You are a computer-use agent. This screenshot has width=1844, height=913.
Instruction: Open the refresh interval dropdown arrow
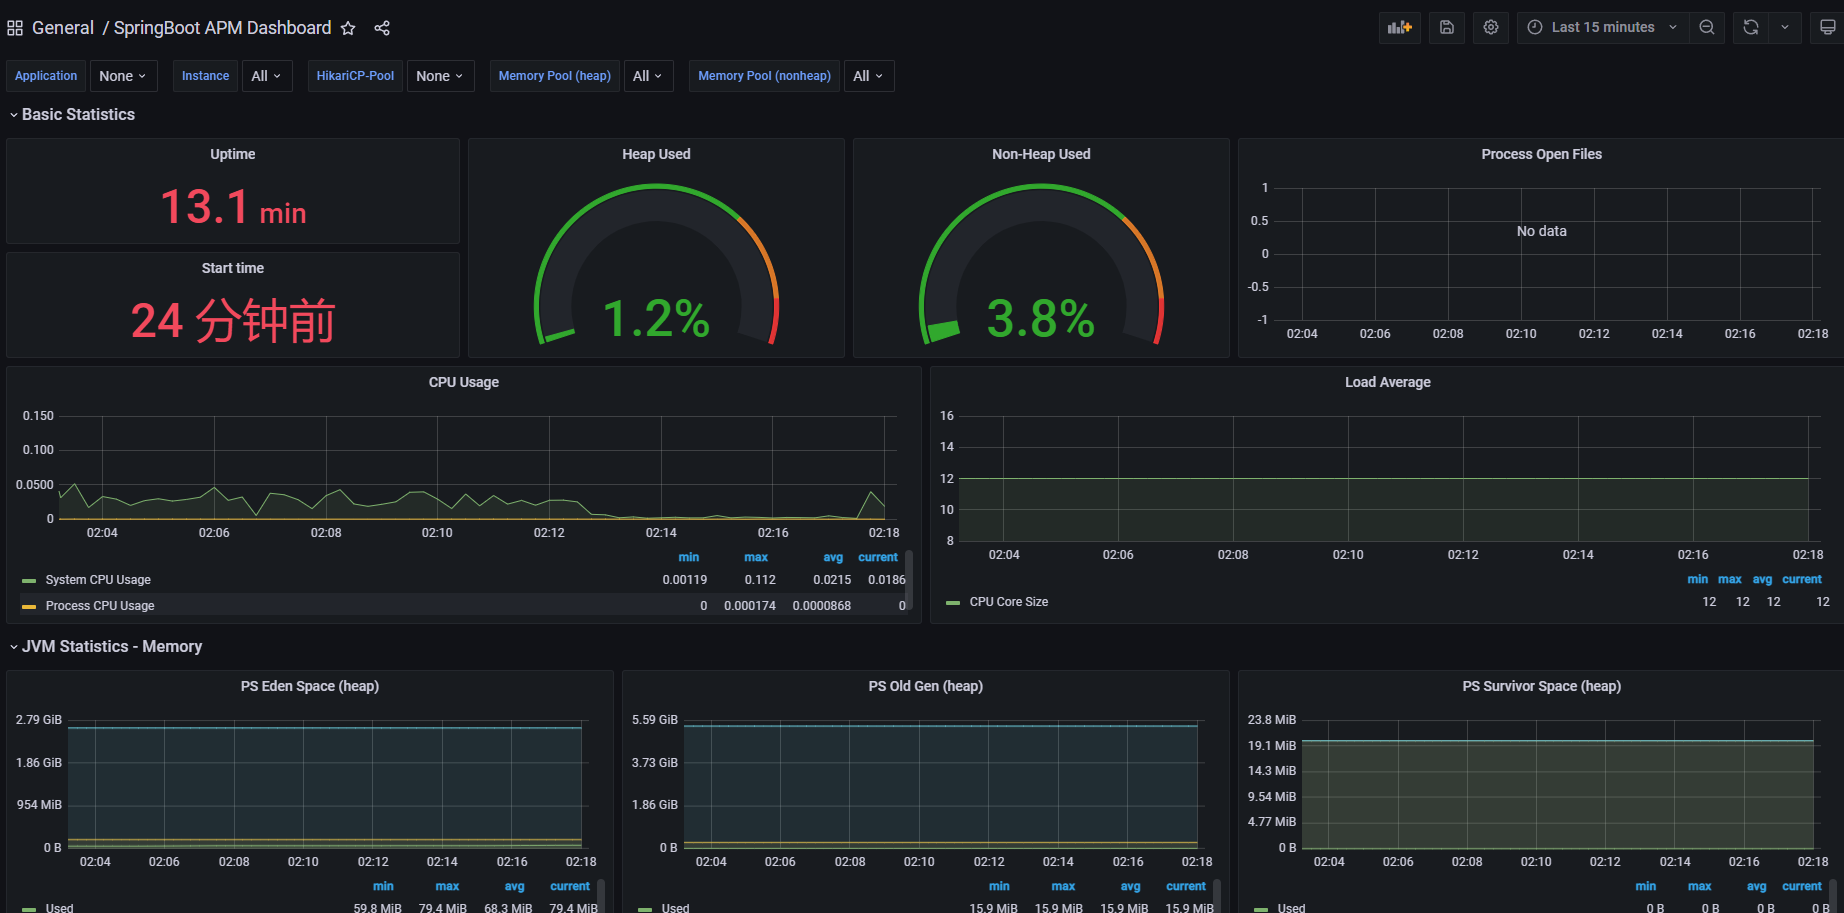[x=1785, y=27]
